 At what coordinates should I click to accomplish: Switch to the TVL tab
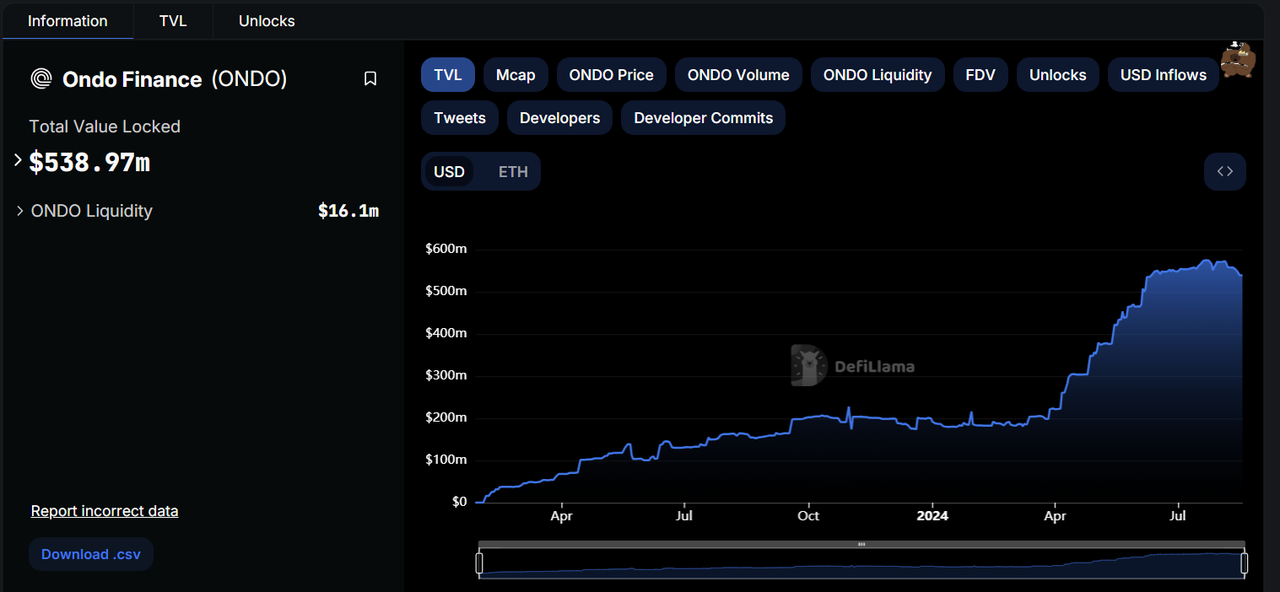pos(173,21)
